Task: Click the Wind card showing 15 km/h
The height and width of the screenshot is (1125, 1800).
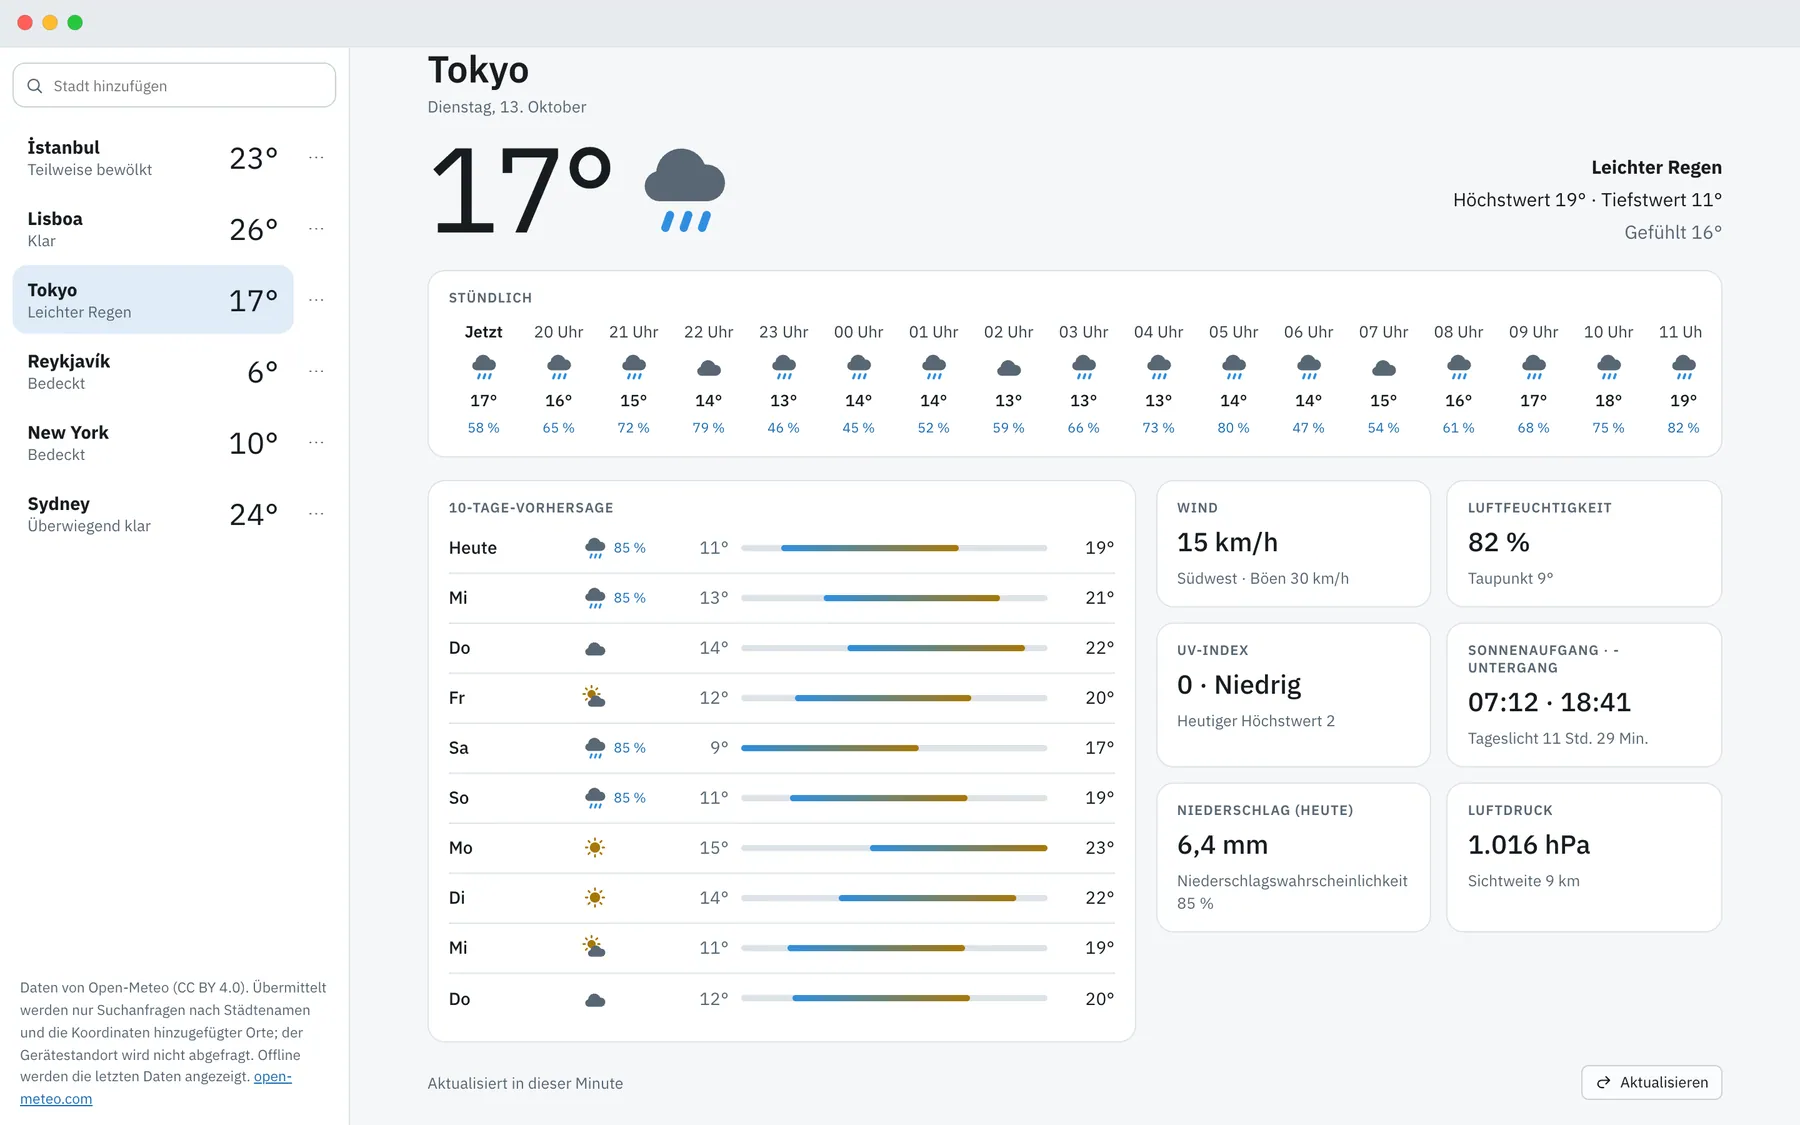Action: [1293, 544]
